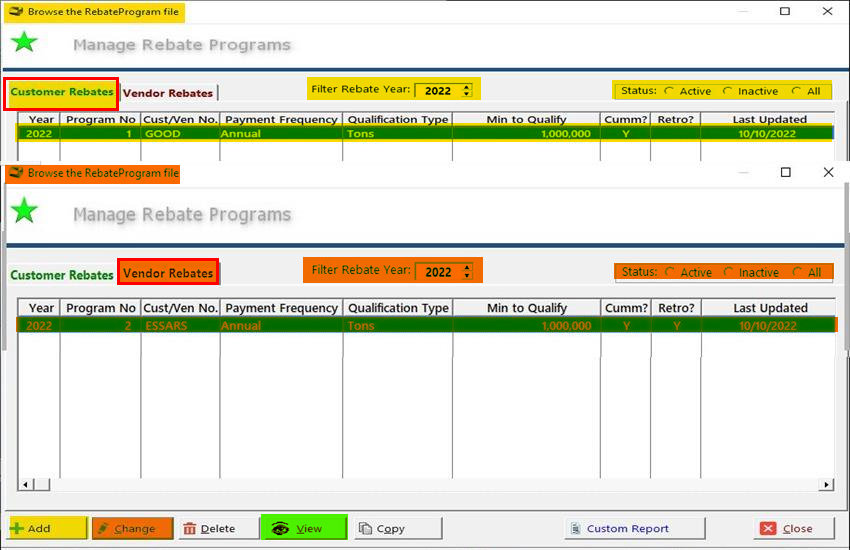Click Qualification Type header in lower table
Viewport: 850px width, 550px height.
tap(398, 308)
